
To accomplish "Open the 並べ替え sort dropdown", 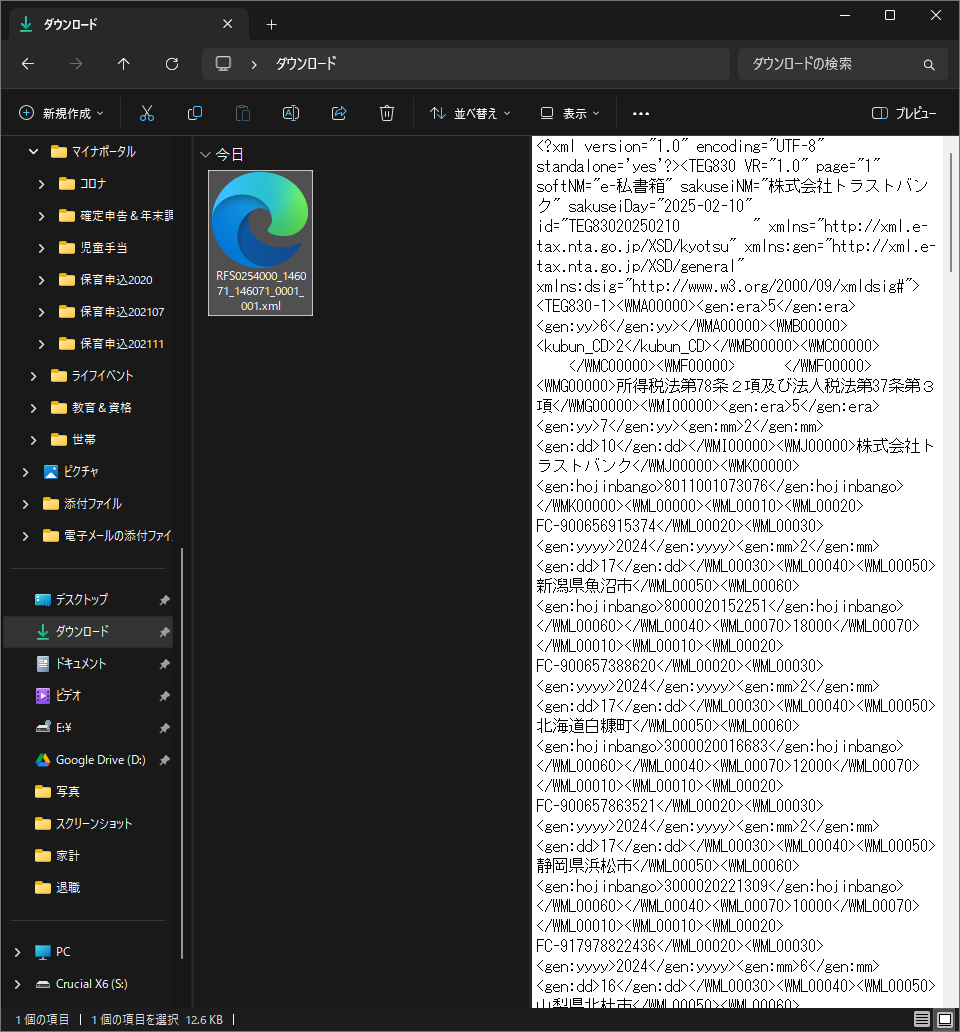I will [470, 113].
